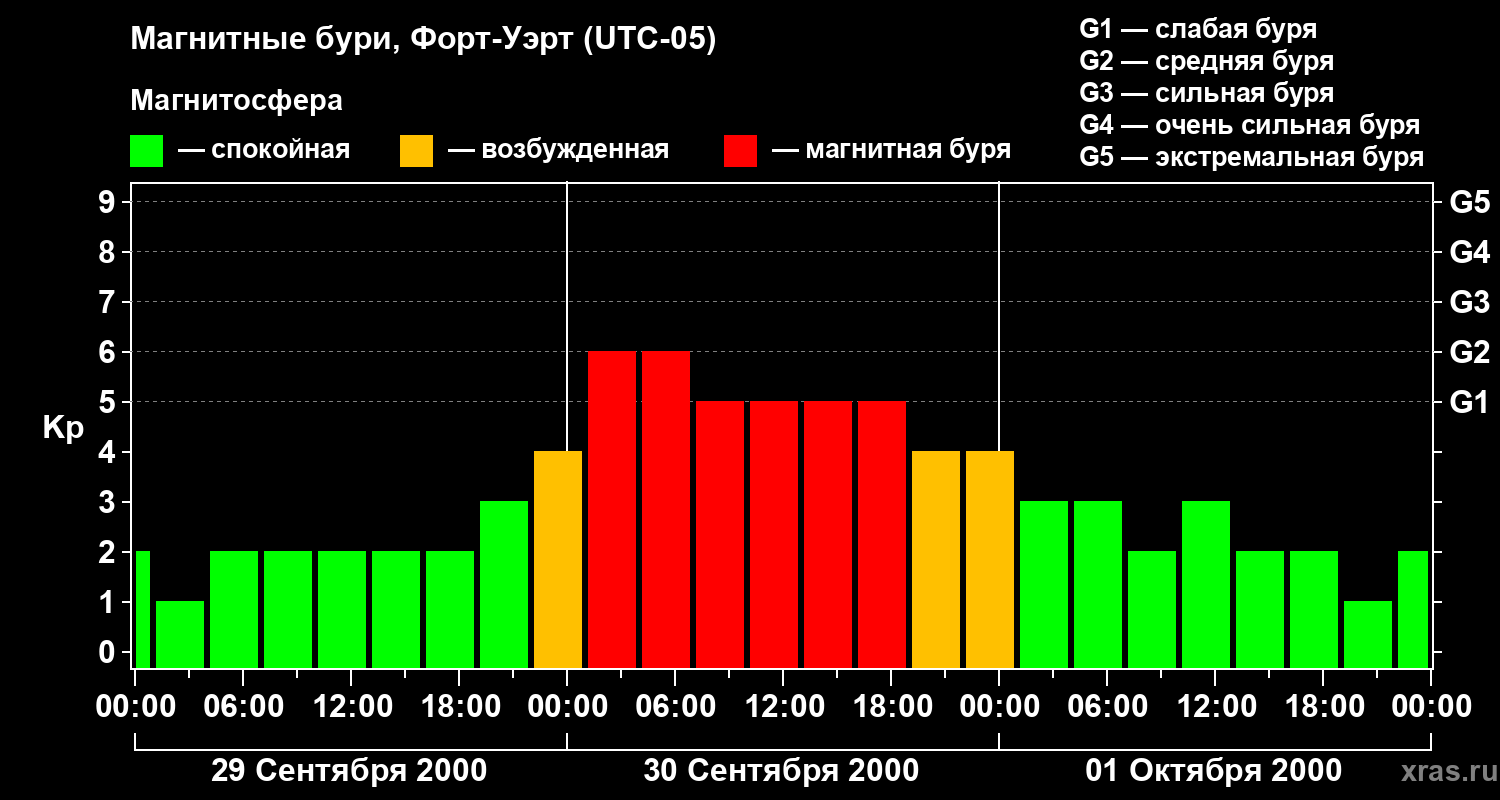Click the green Kp 1 bar on 01 October
The height and width of the screenshot is (800, 1500).
click(x=1368, y=634)
